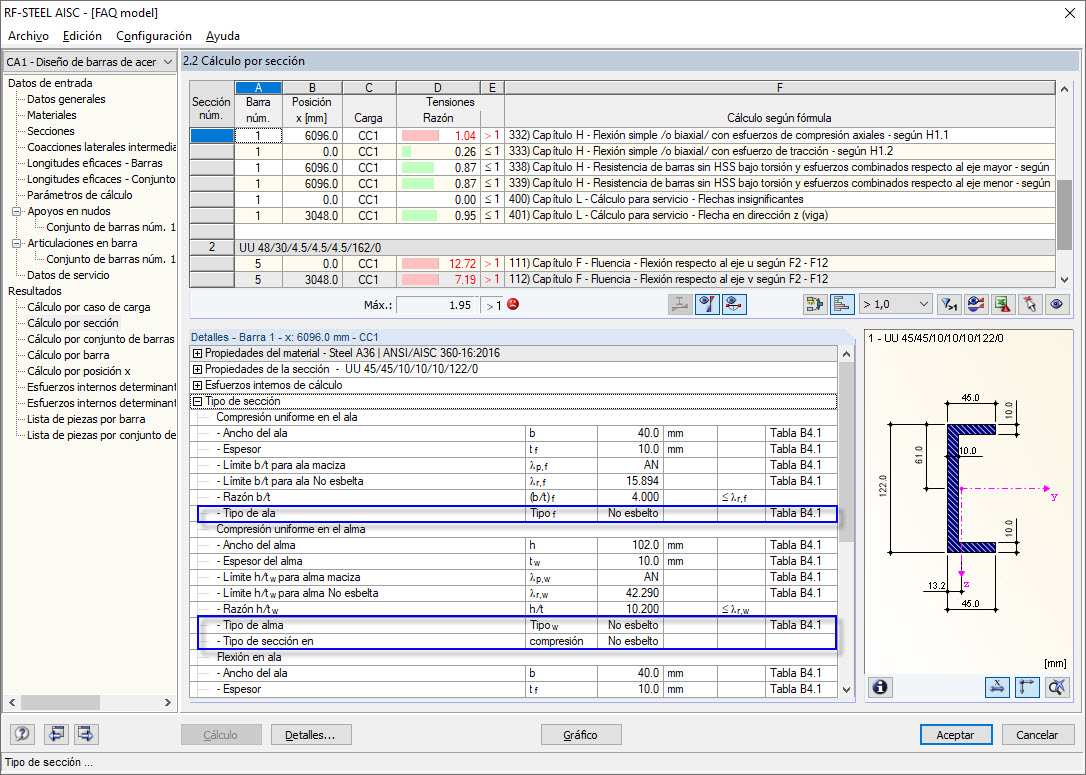This screenshot has width=1086, height=775.
Task: Collapse the 'Apoyos en nudos' tree node
Action: [x=17, y=211]
